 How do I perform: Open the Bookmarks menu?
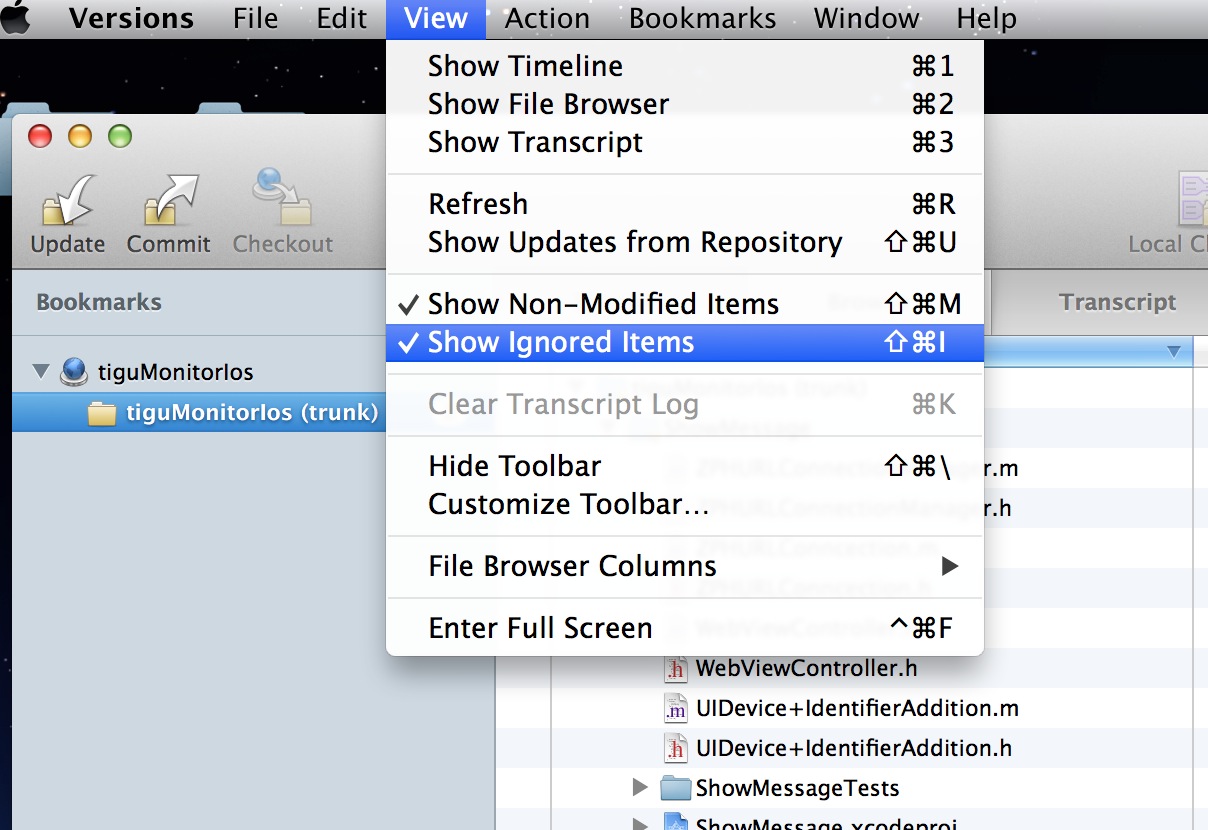(x=702, y=18)
